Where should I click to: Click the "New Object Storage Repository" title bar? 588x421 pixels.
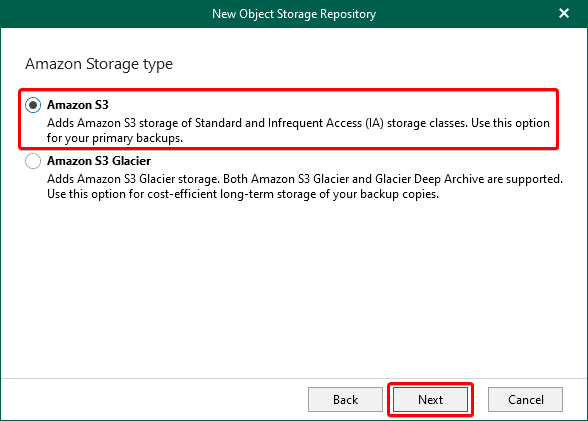tap(294, 14)
